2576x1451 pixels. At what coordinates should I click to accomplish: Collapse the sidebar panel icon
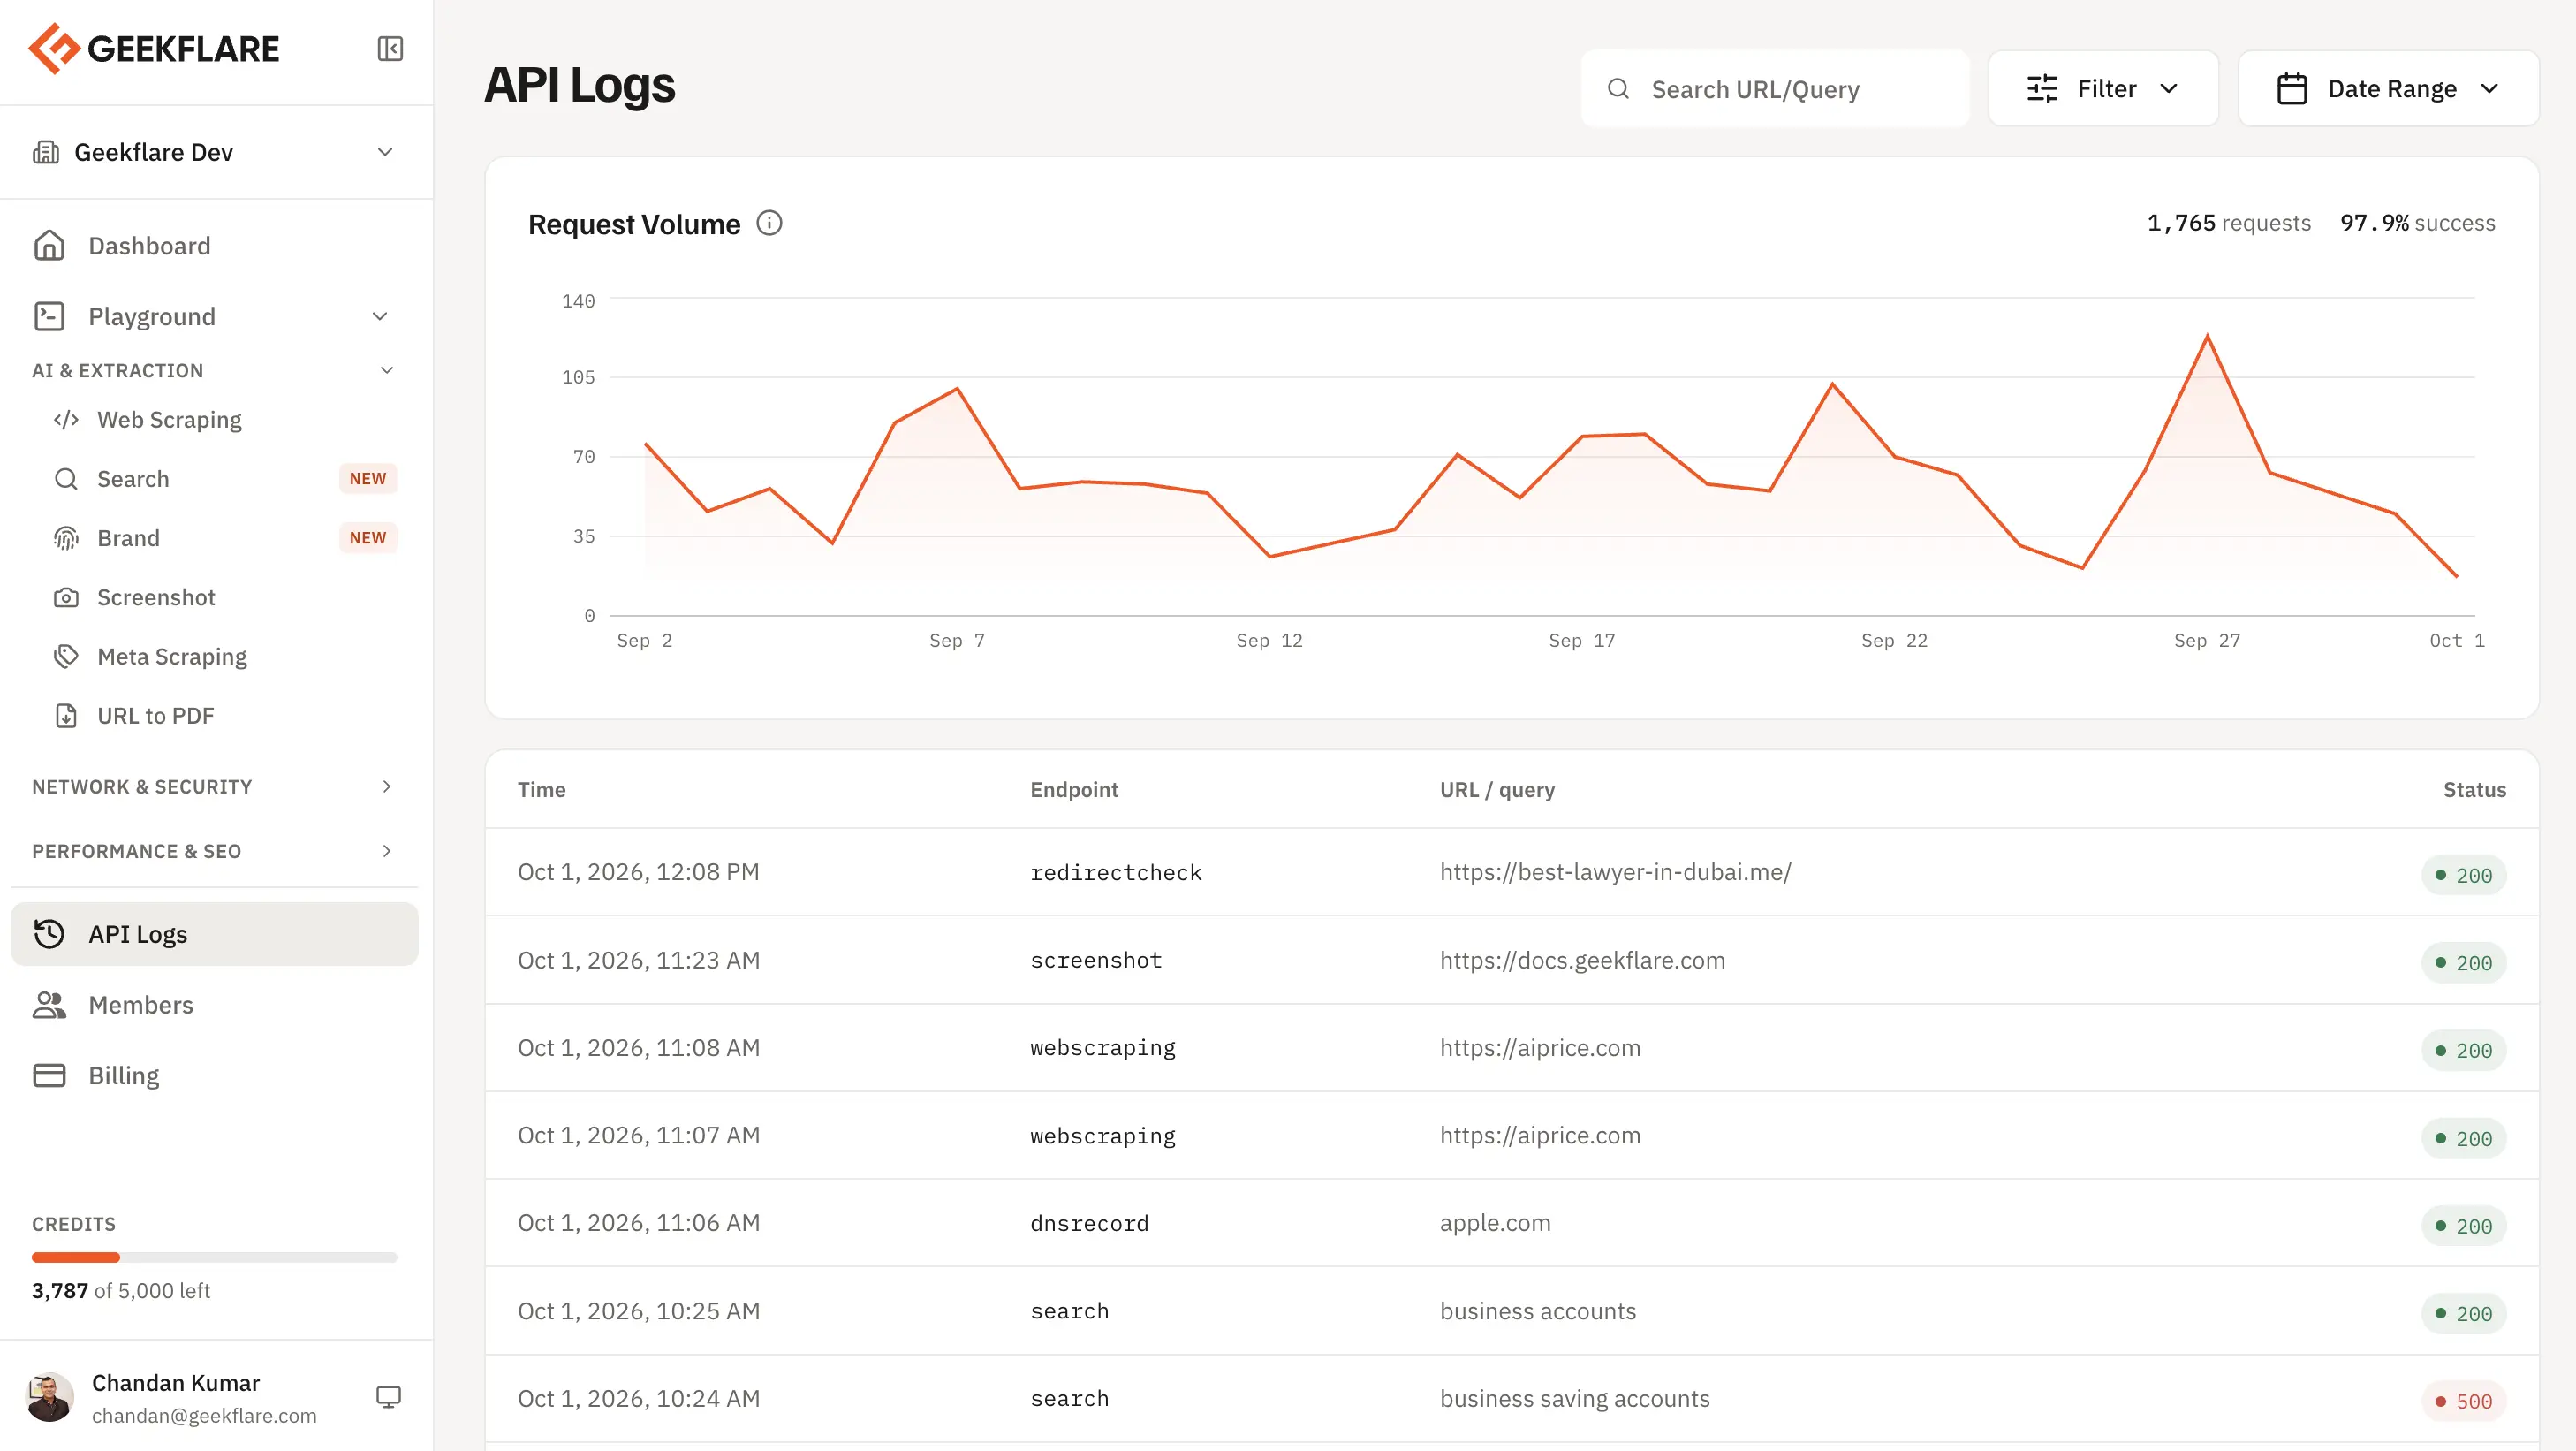click(390, 49)
